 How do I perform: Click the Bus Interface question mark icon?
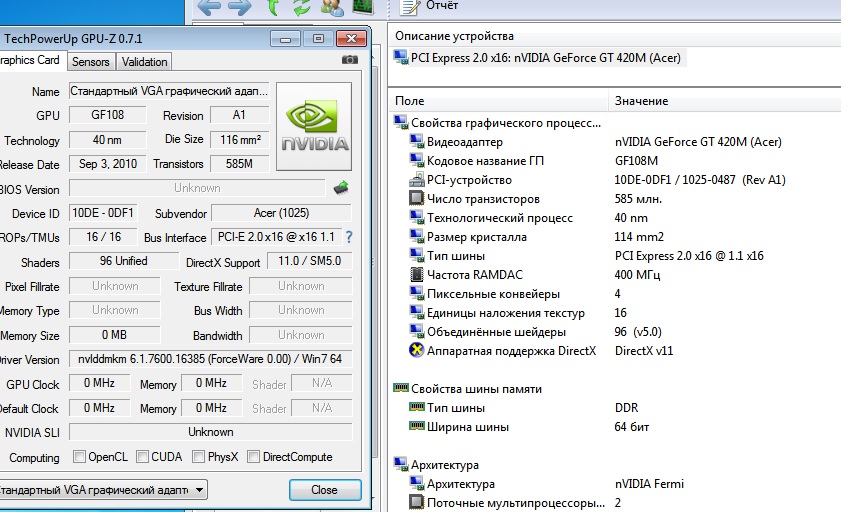(x=349, y=237)
